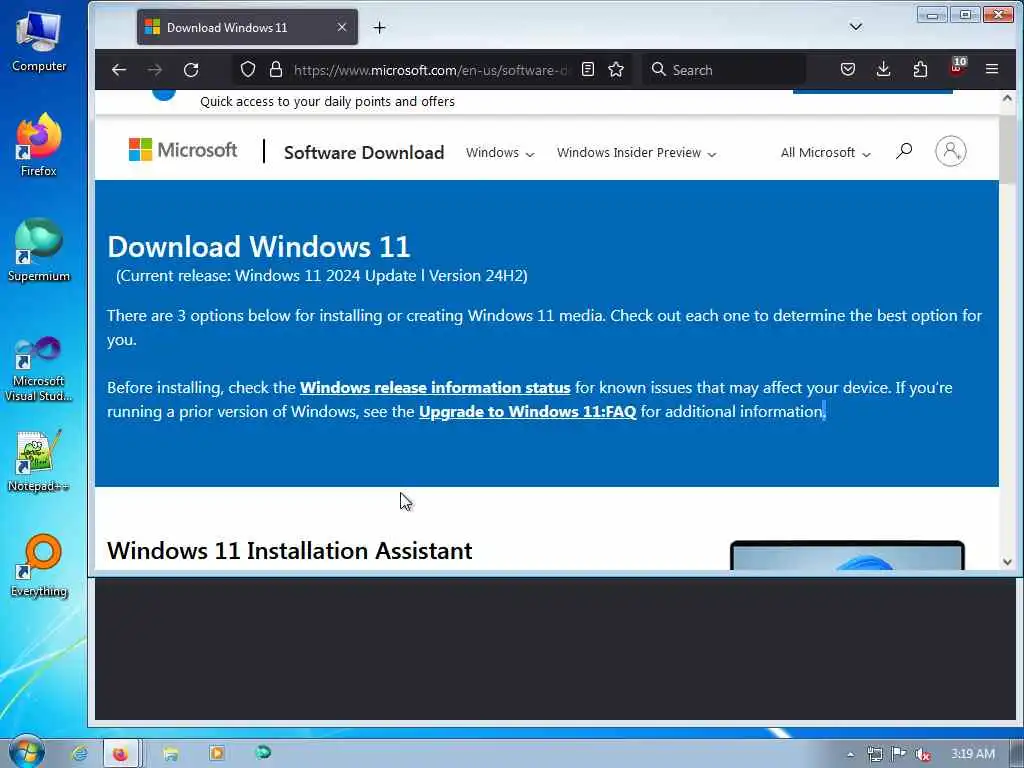Expand the Windows navigation menu
Viewport: 1024px width, 768px height.
pos(500,153)
